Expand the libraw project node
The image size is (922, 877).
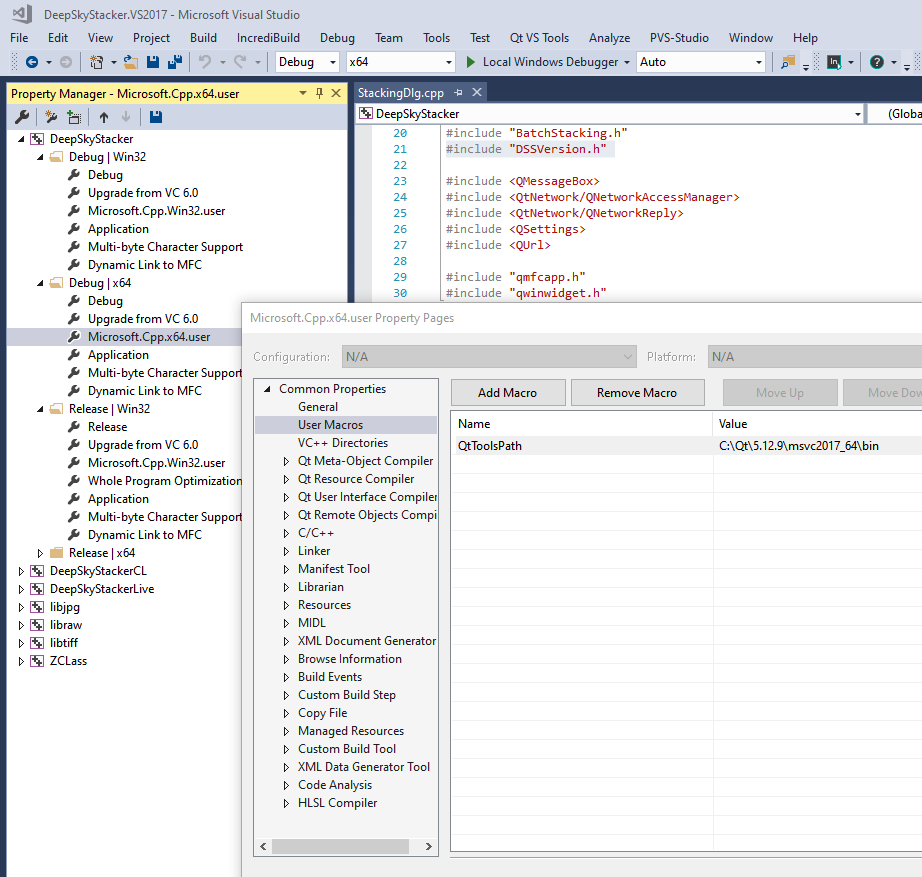[x=21, y=625]
